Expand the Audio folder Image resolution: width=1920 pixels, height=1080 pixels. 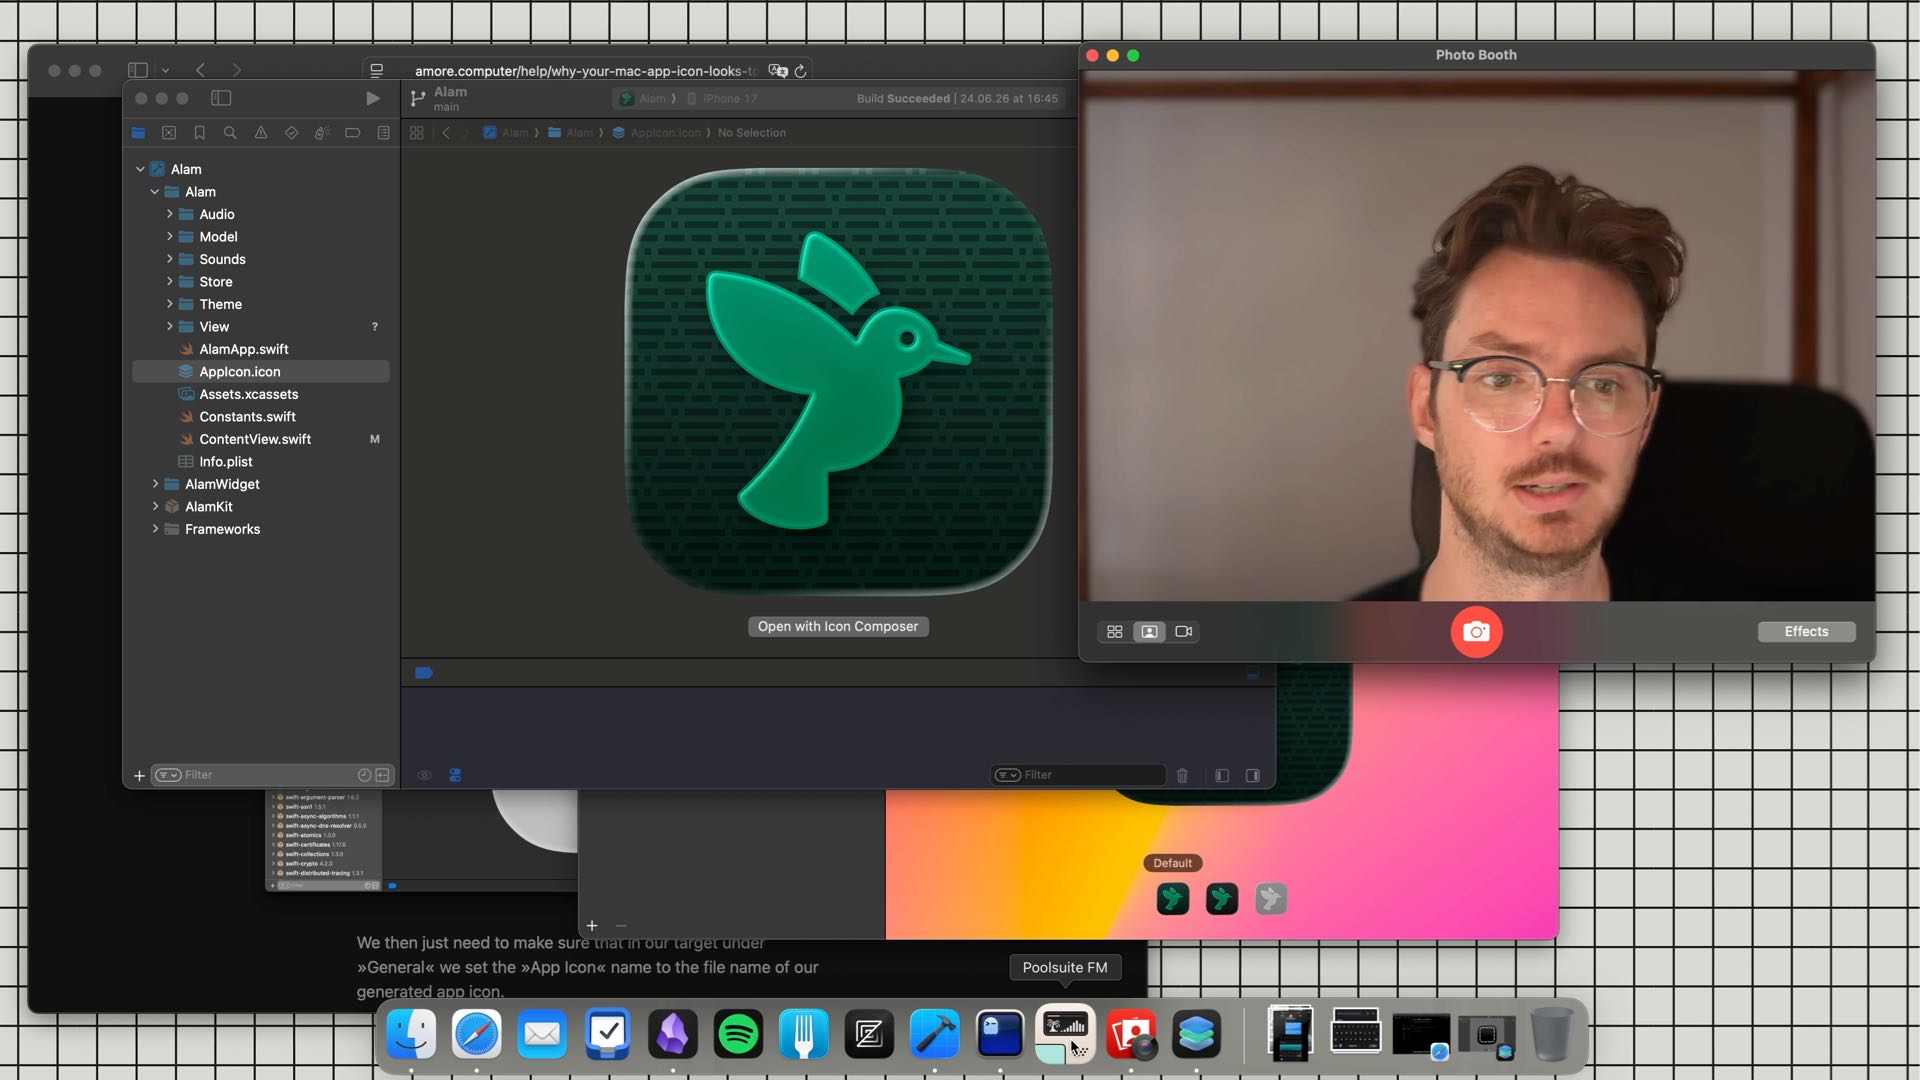170,214
